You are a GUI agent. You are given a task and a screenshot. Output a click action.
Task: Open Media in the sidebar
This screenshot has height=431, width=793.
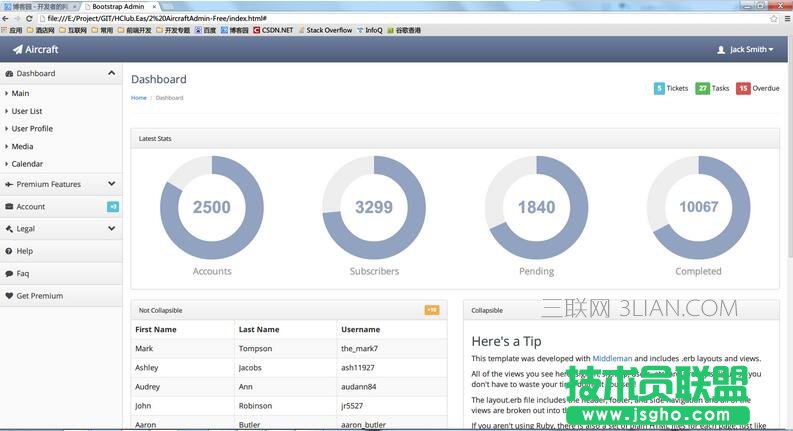[x=22, y=146]
